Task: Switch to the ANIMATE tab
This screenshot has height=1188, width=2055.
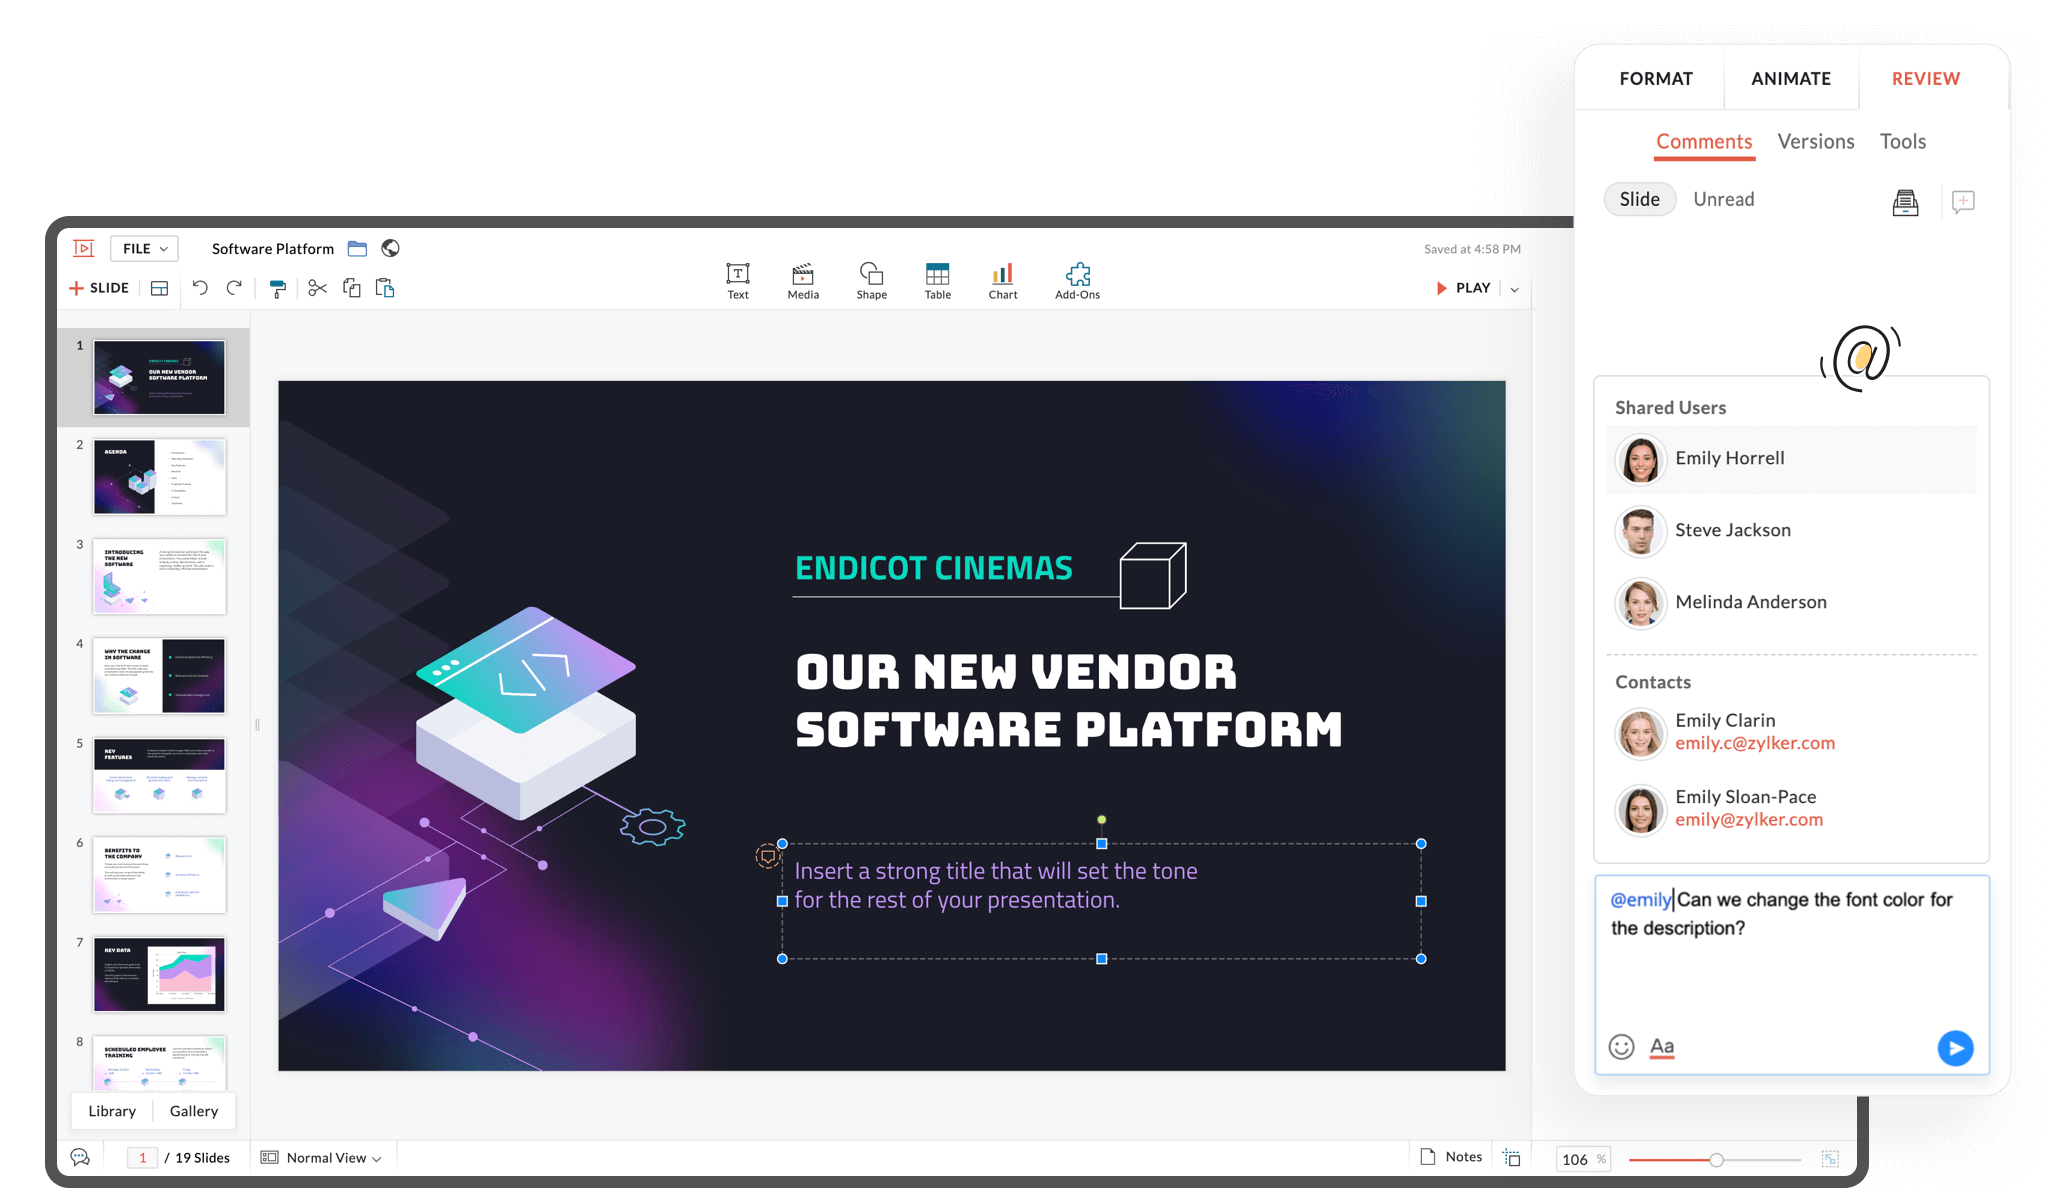Action: coord(1790,78)
